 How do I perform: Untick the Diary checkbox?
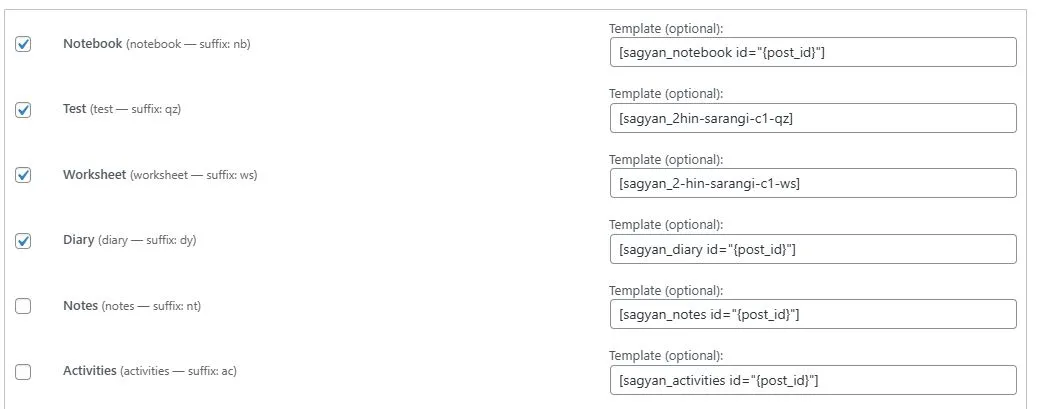tap(23, 241)
